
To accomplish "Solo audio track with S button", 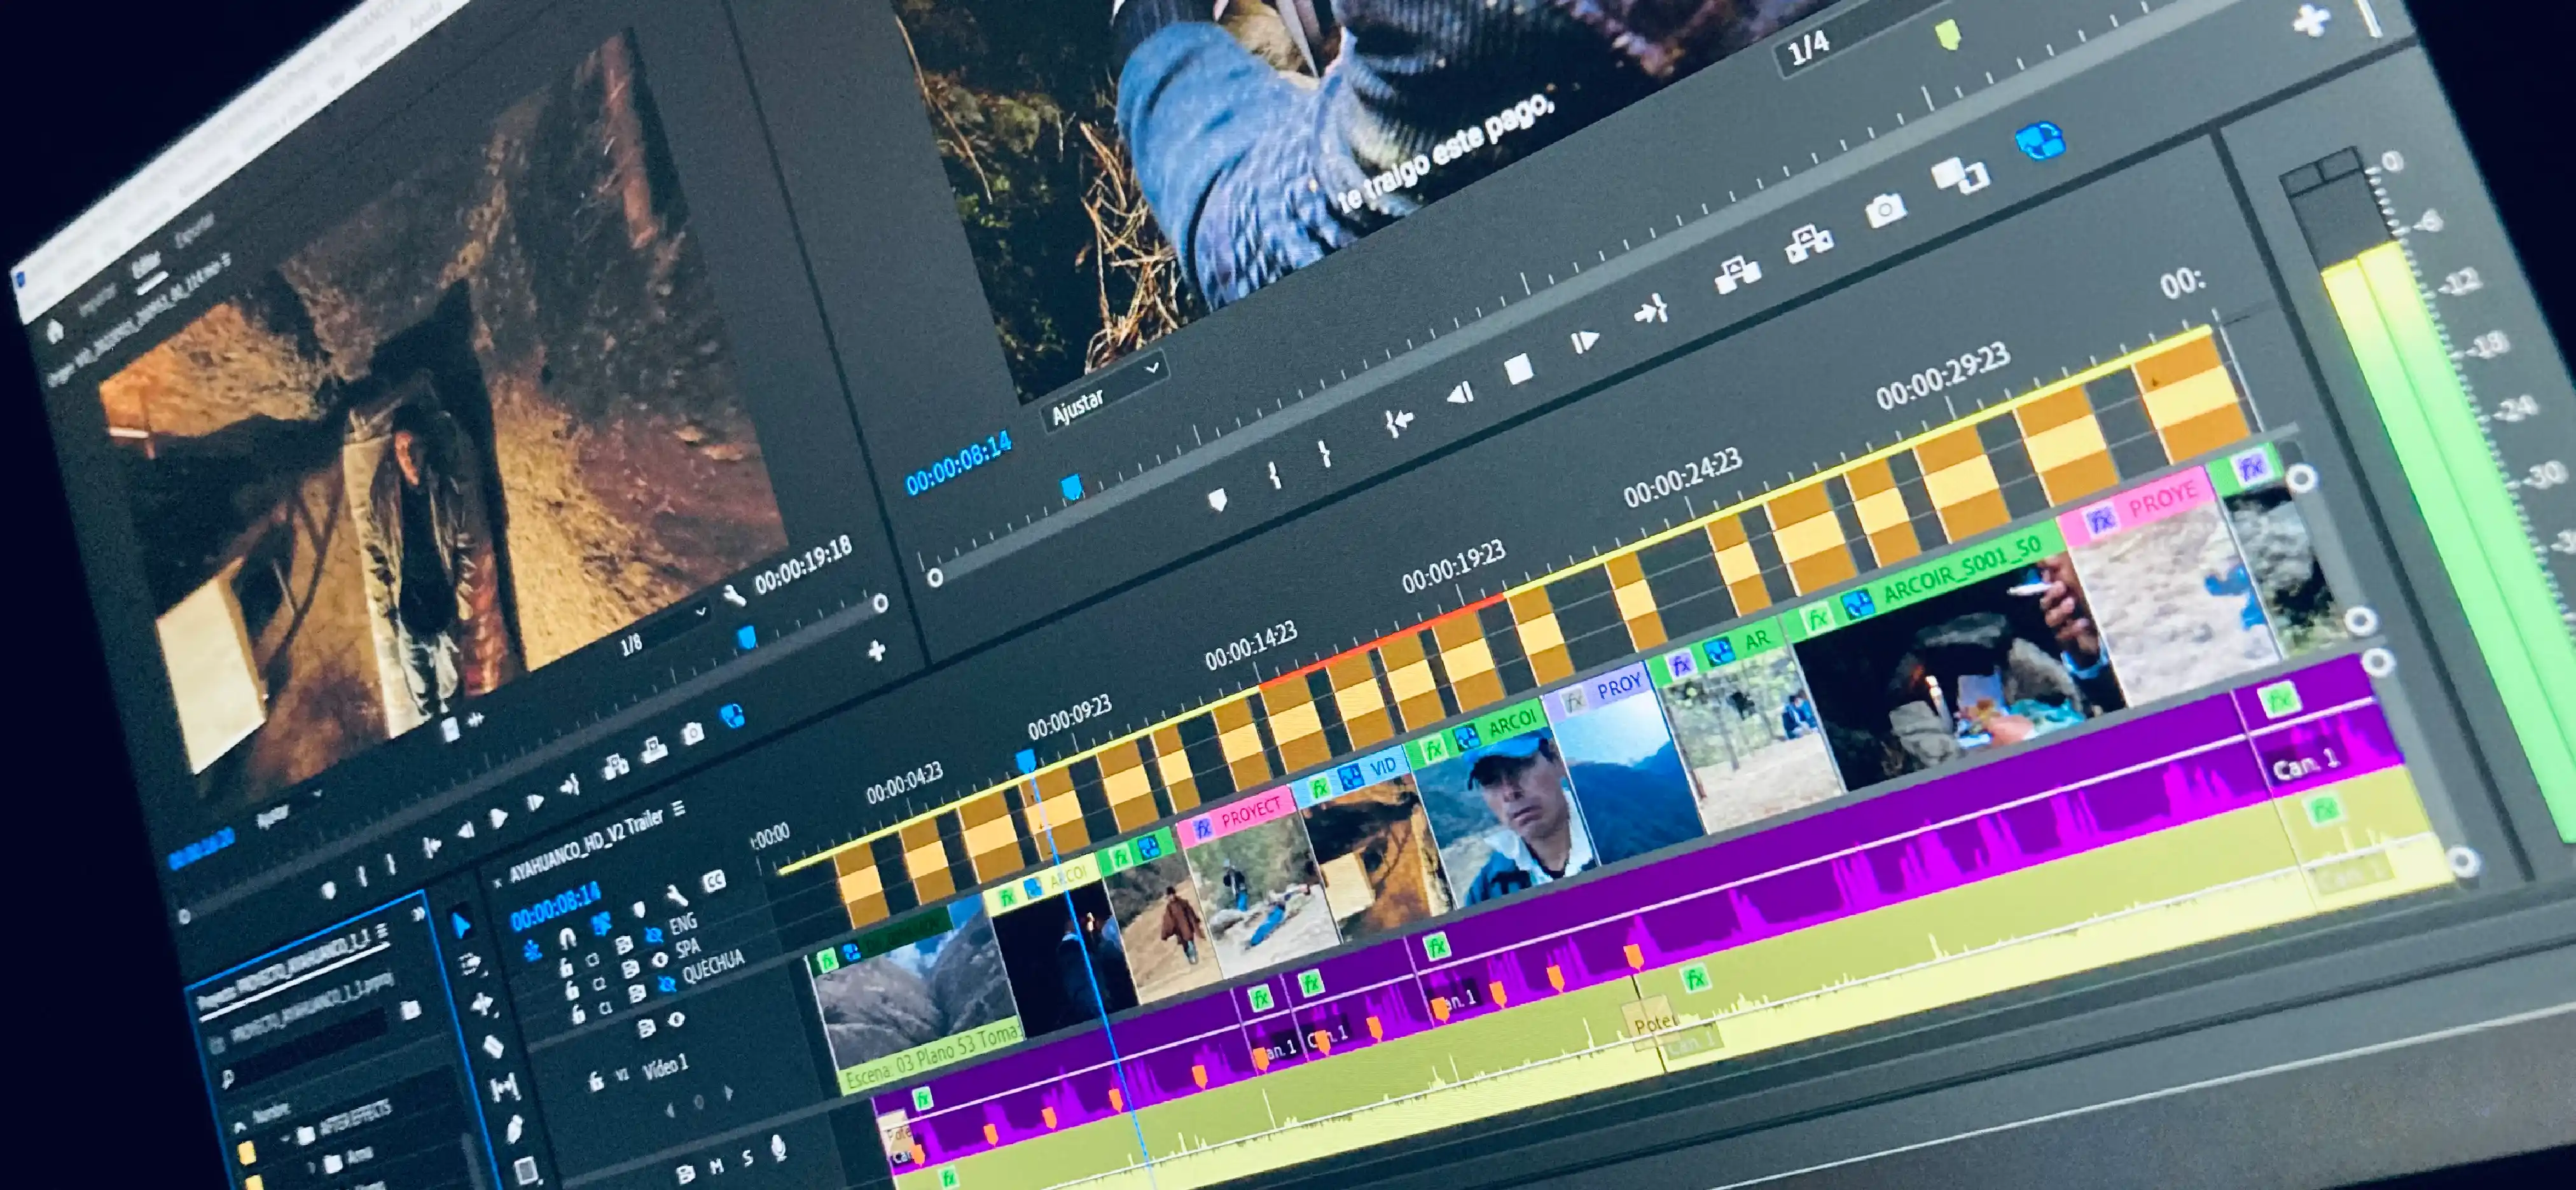I will tap(748, 1158).
